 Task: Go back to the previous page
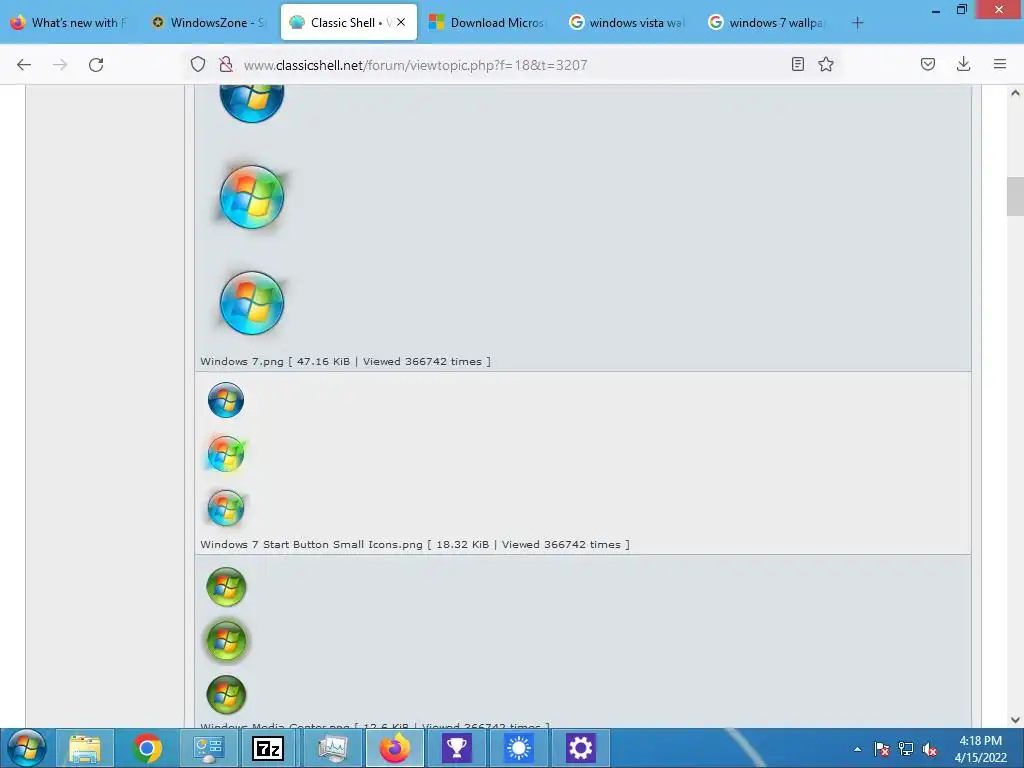tap(24, 65)
